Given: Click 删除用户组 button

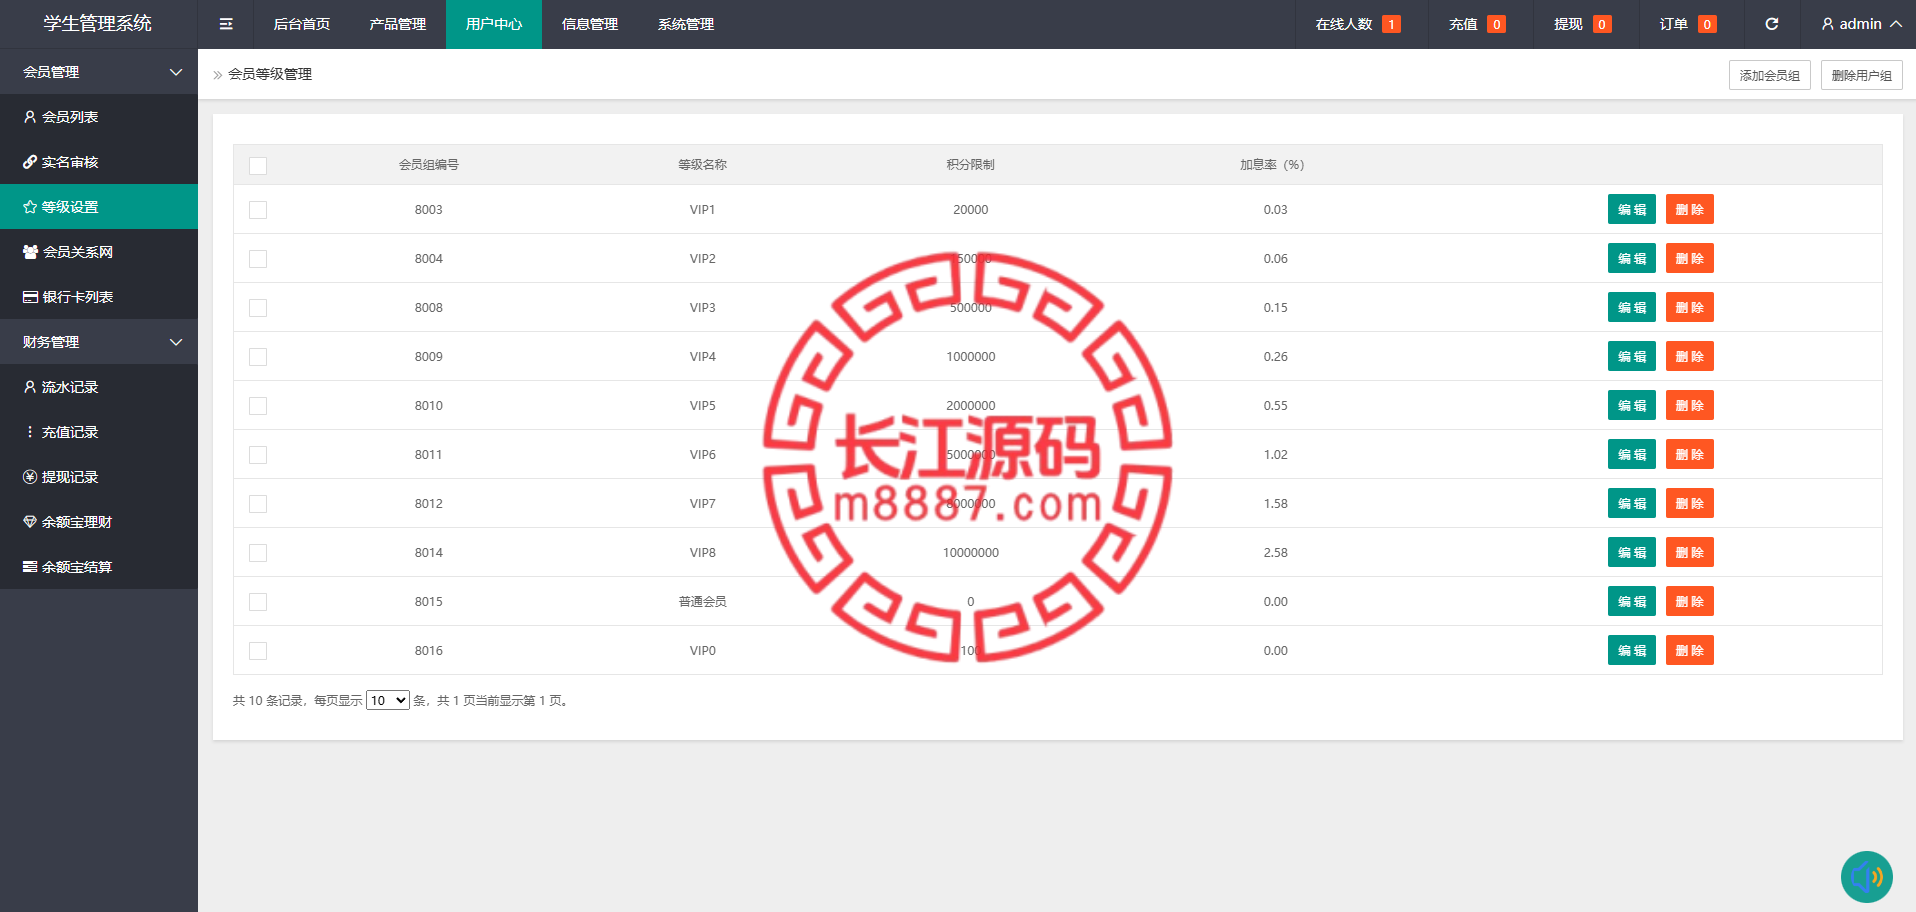Looking at the screenshot, I should click(1862, 75).
